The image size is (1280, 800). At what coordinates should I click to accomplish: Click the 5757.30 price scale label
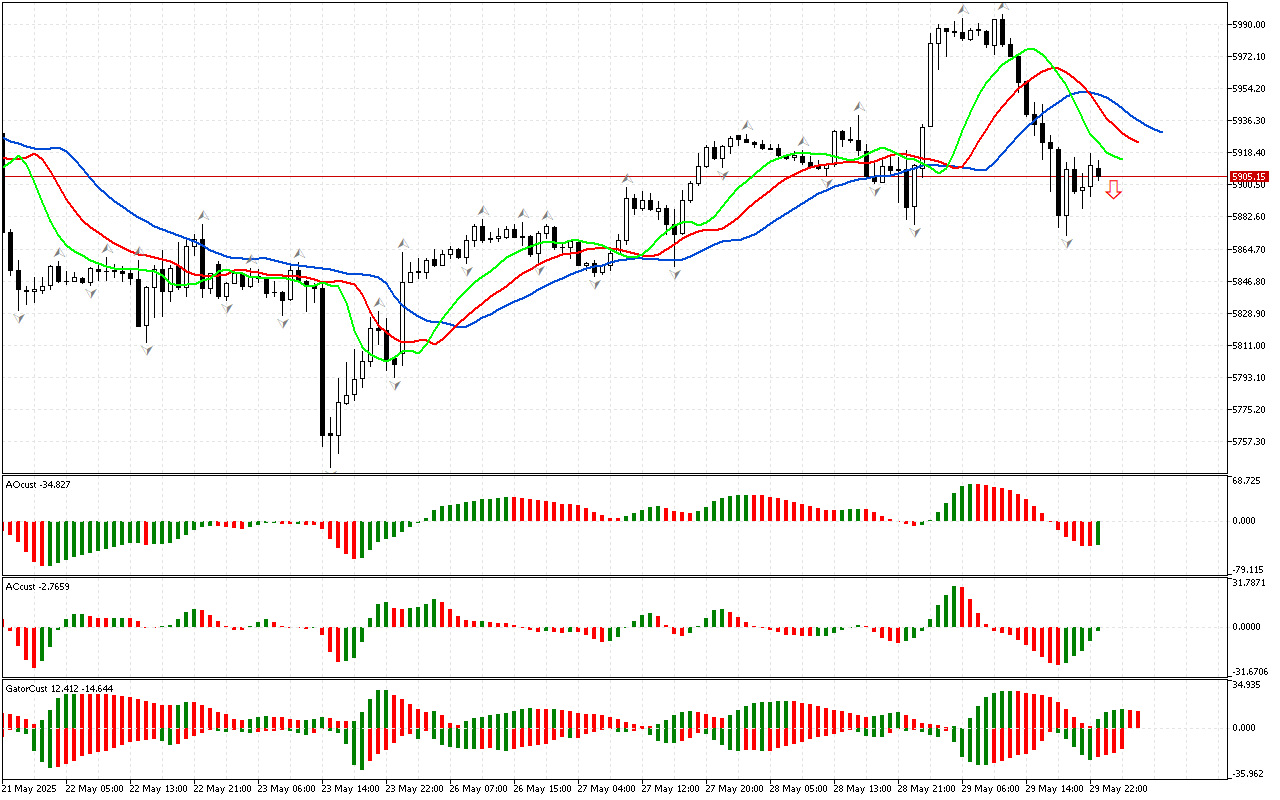tap(1250, 441)
